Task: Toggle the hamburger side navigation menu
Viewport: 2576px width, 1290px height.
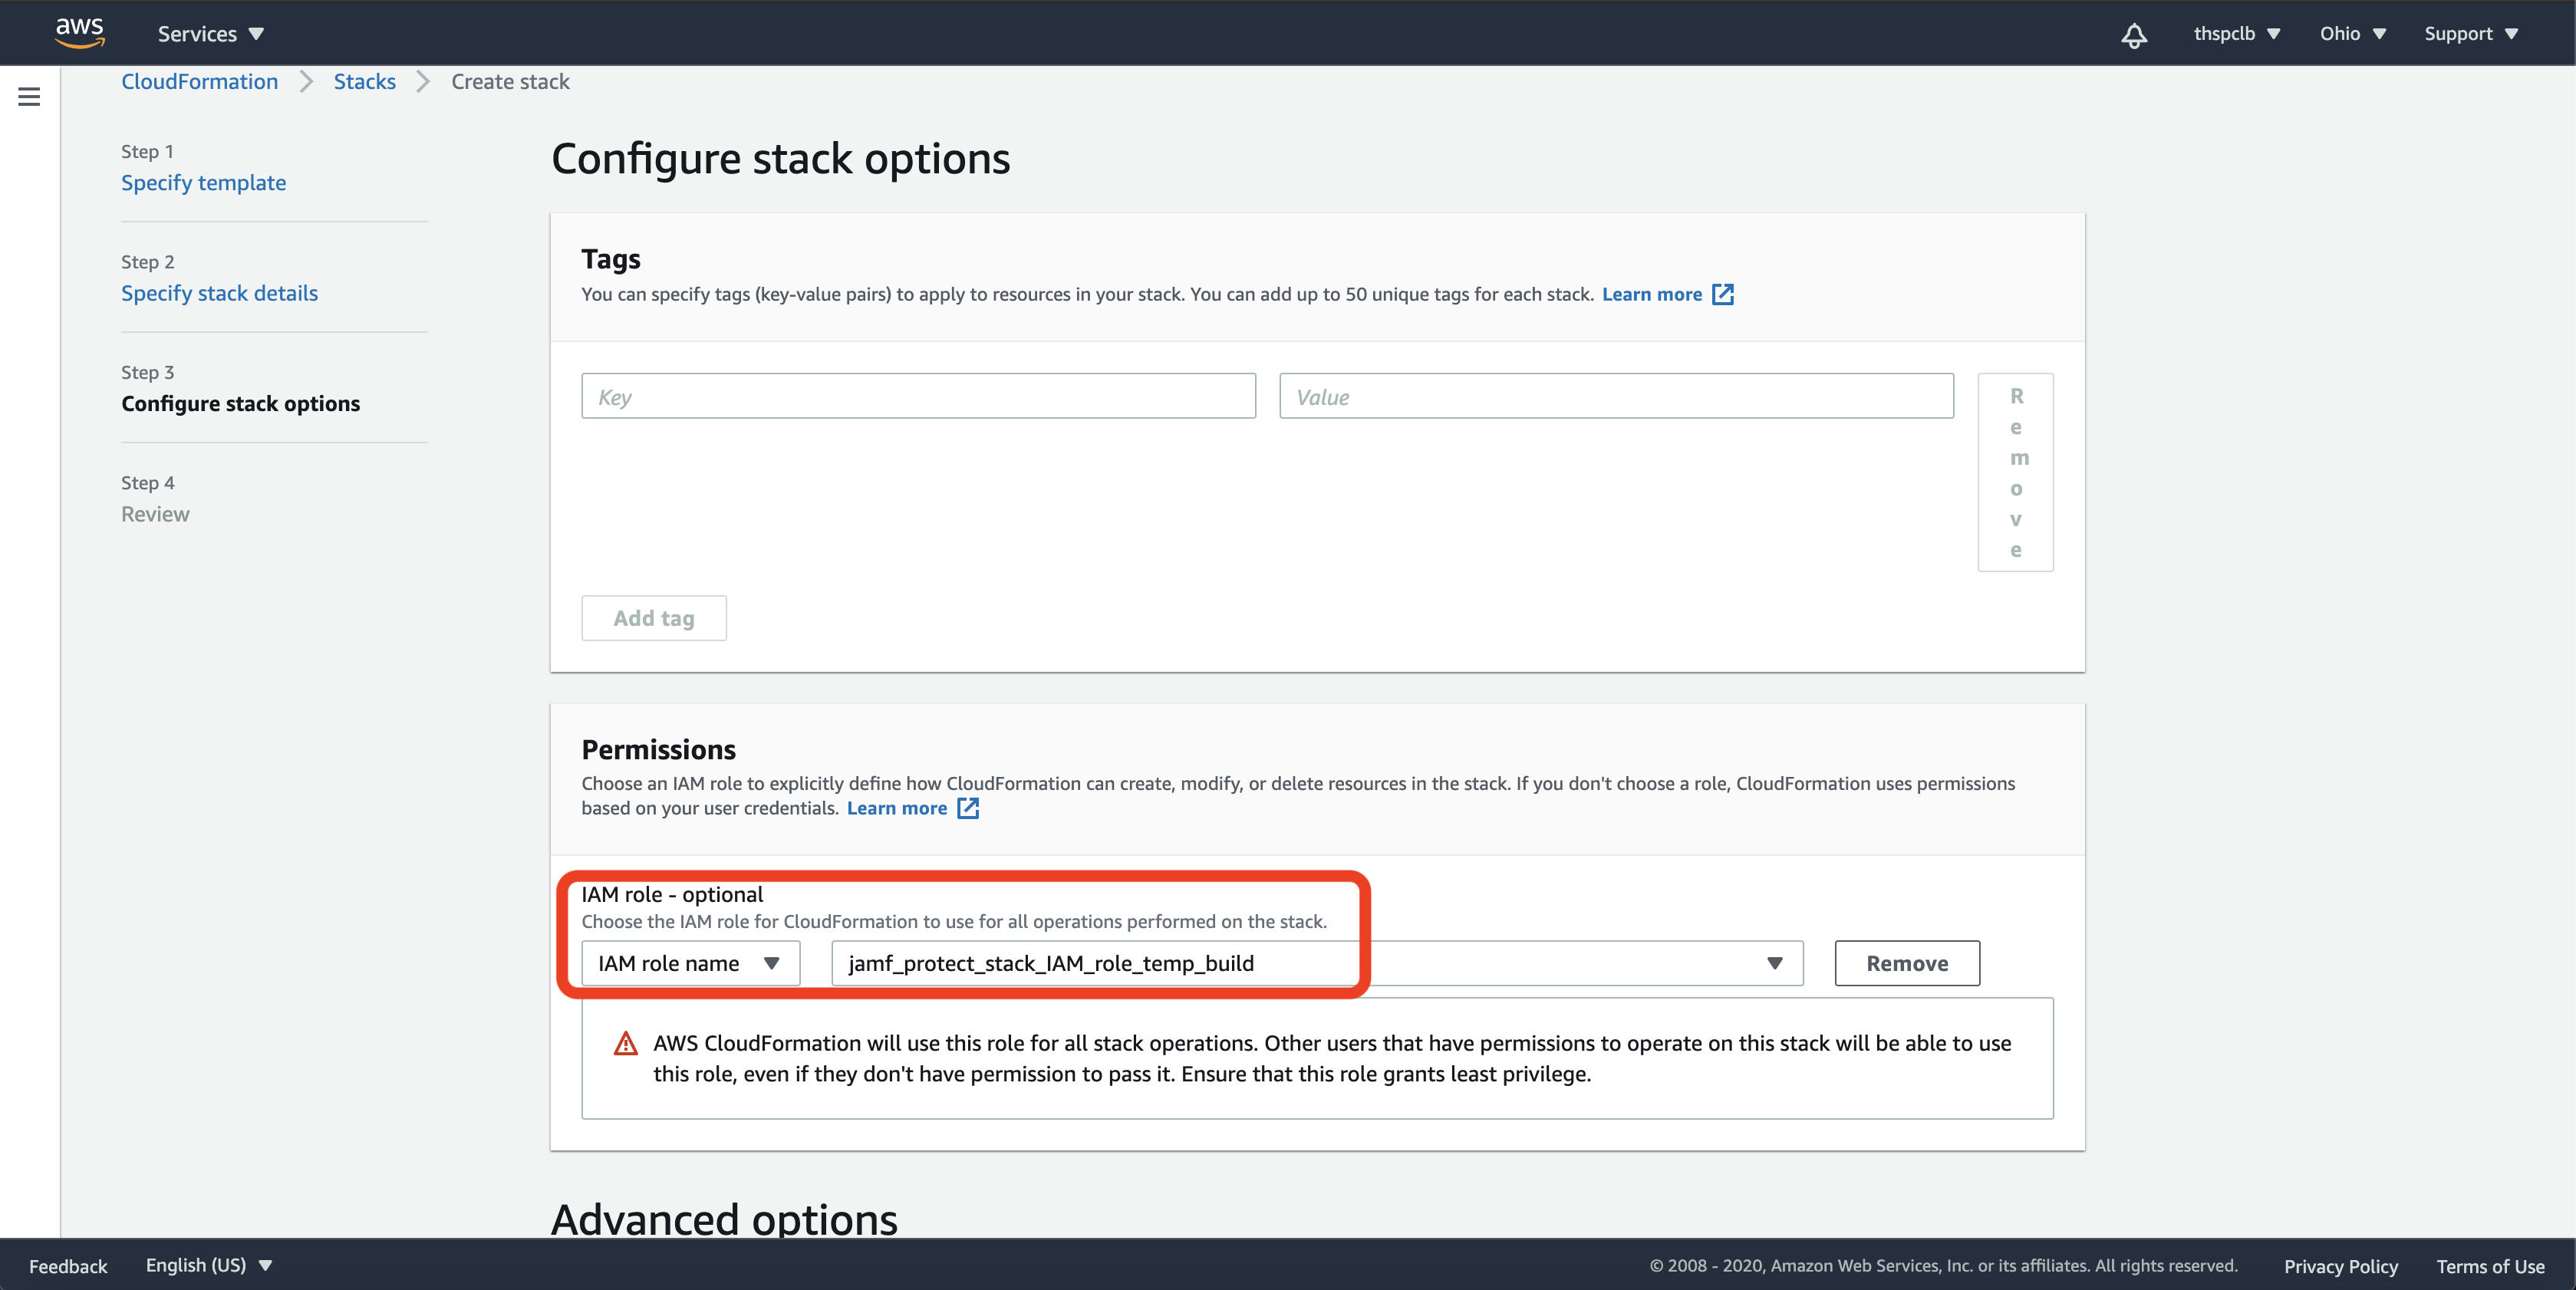Action: pos(29,97)
